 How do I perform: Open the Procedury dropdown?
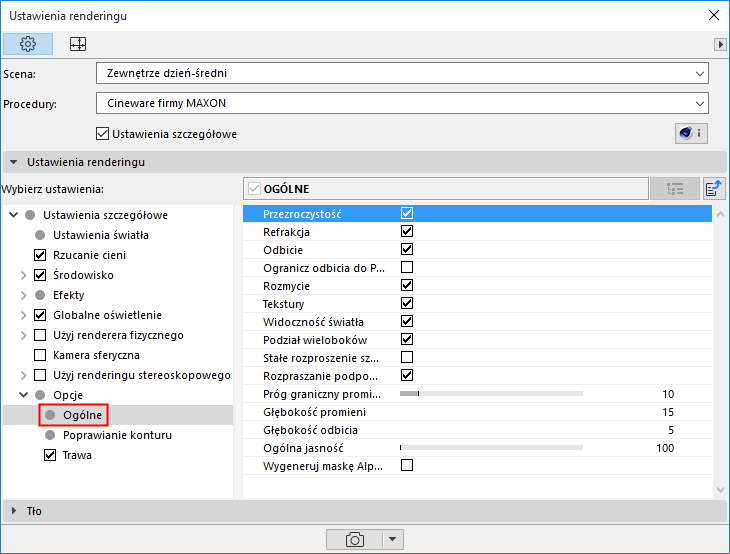pyautogui.click(x=402, y=103)
